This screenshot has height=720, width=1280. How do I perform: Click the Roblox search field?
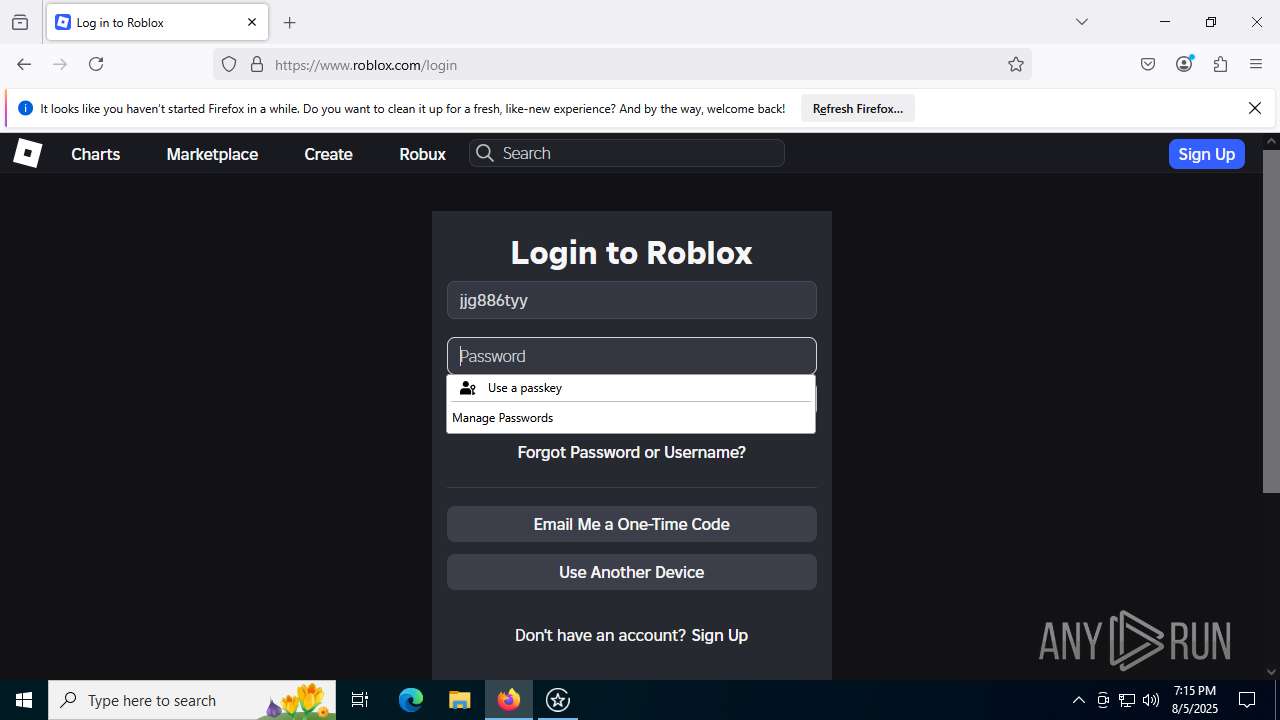coord(627,153)
